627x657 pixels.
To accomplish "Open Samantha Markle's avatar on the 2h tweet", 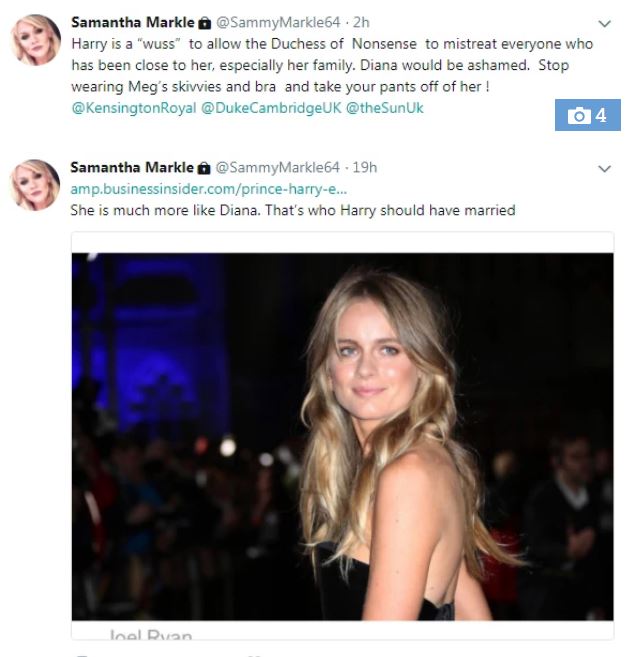I will coord(36,40).
